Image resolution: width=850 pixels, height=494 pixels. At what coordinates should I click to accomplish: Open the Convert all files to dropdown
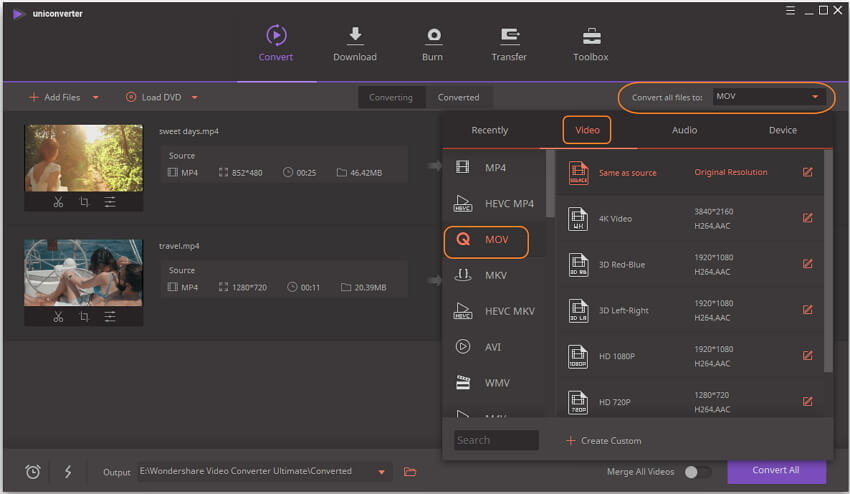pyautogui.click(x=769, y=97)
